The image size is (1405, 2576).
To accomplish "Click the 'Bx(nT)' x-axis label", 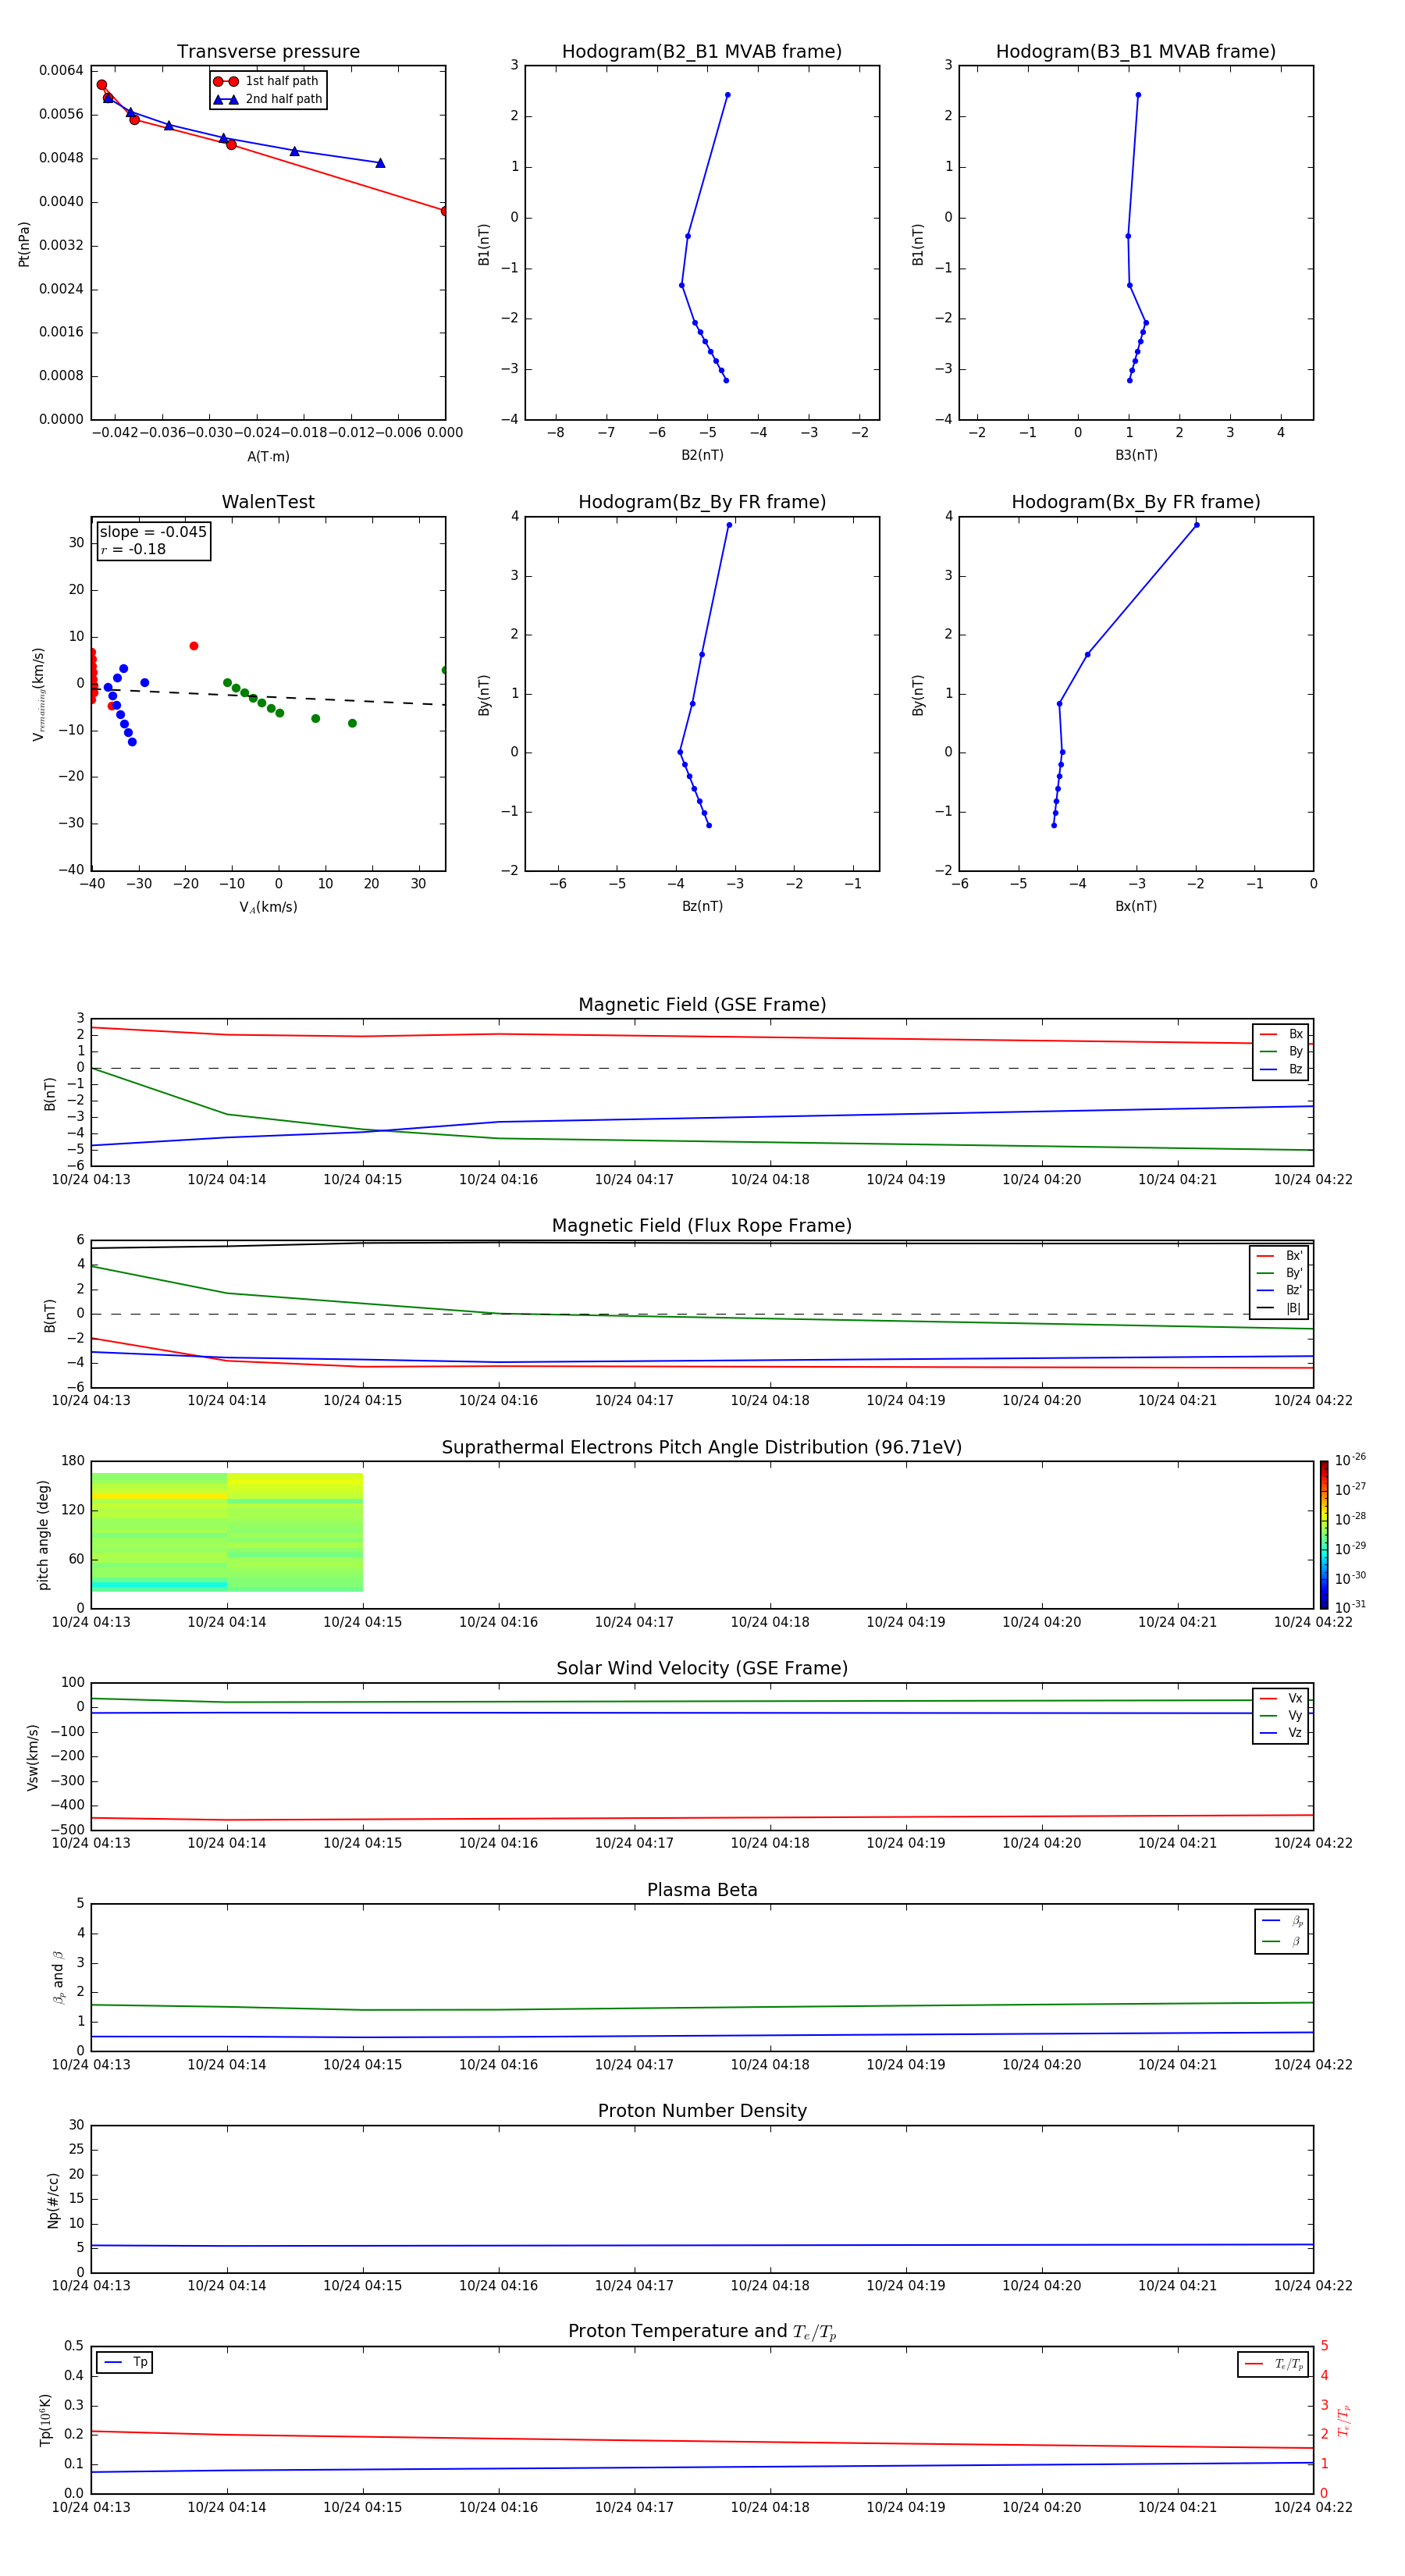I will 1136,907.
